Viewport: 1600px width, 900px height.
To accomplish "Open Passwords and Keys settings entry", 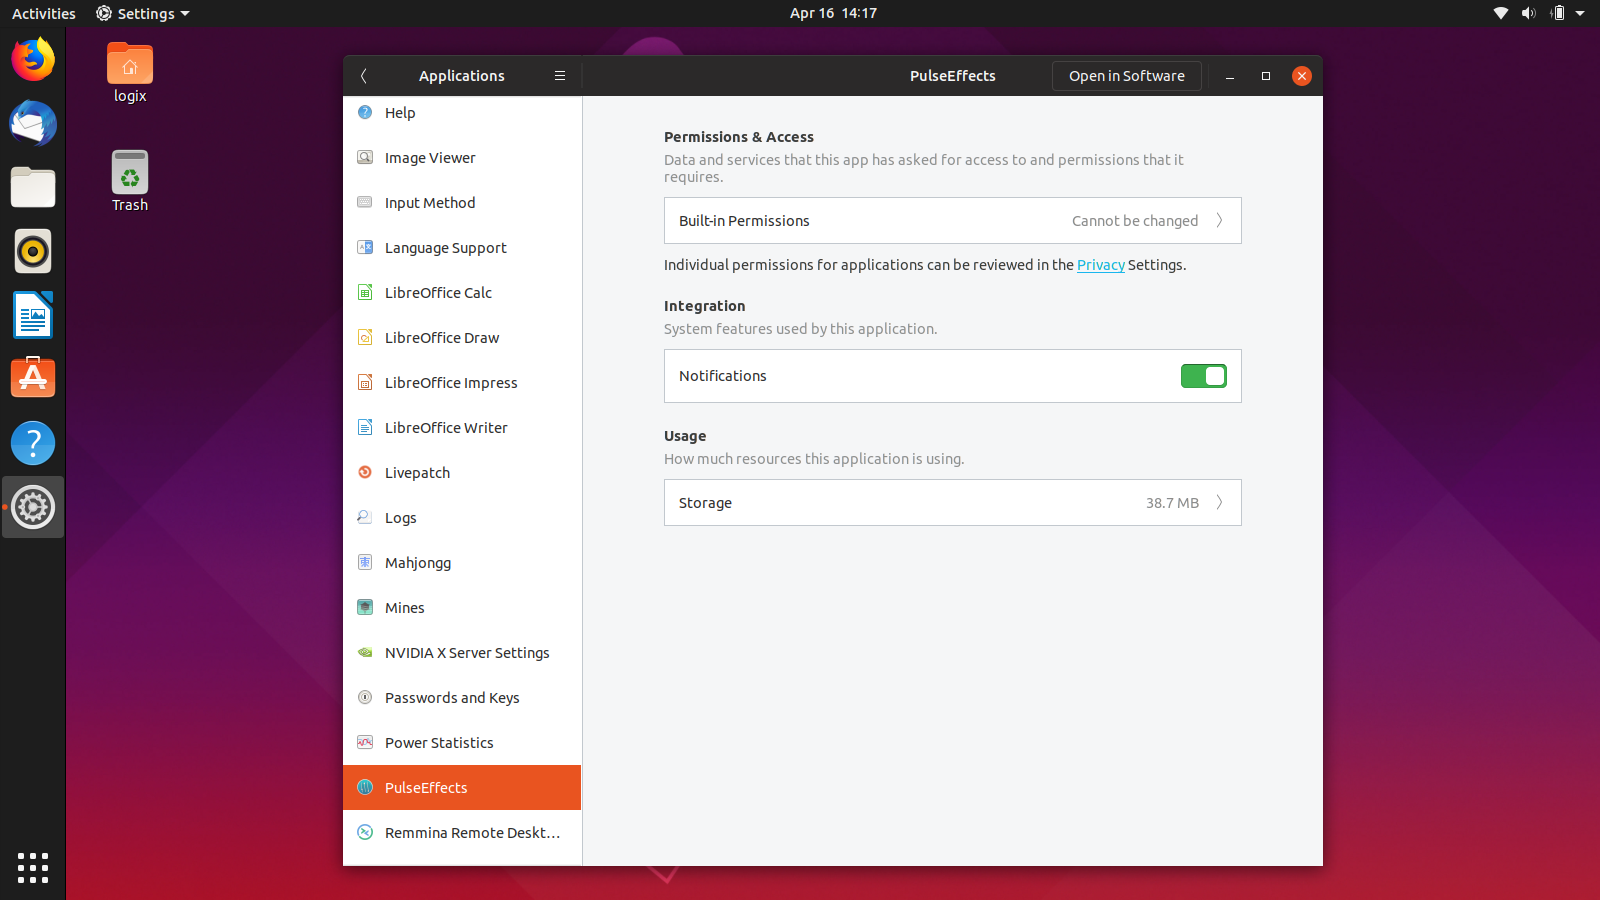I will tap(452, 697).
